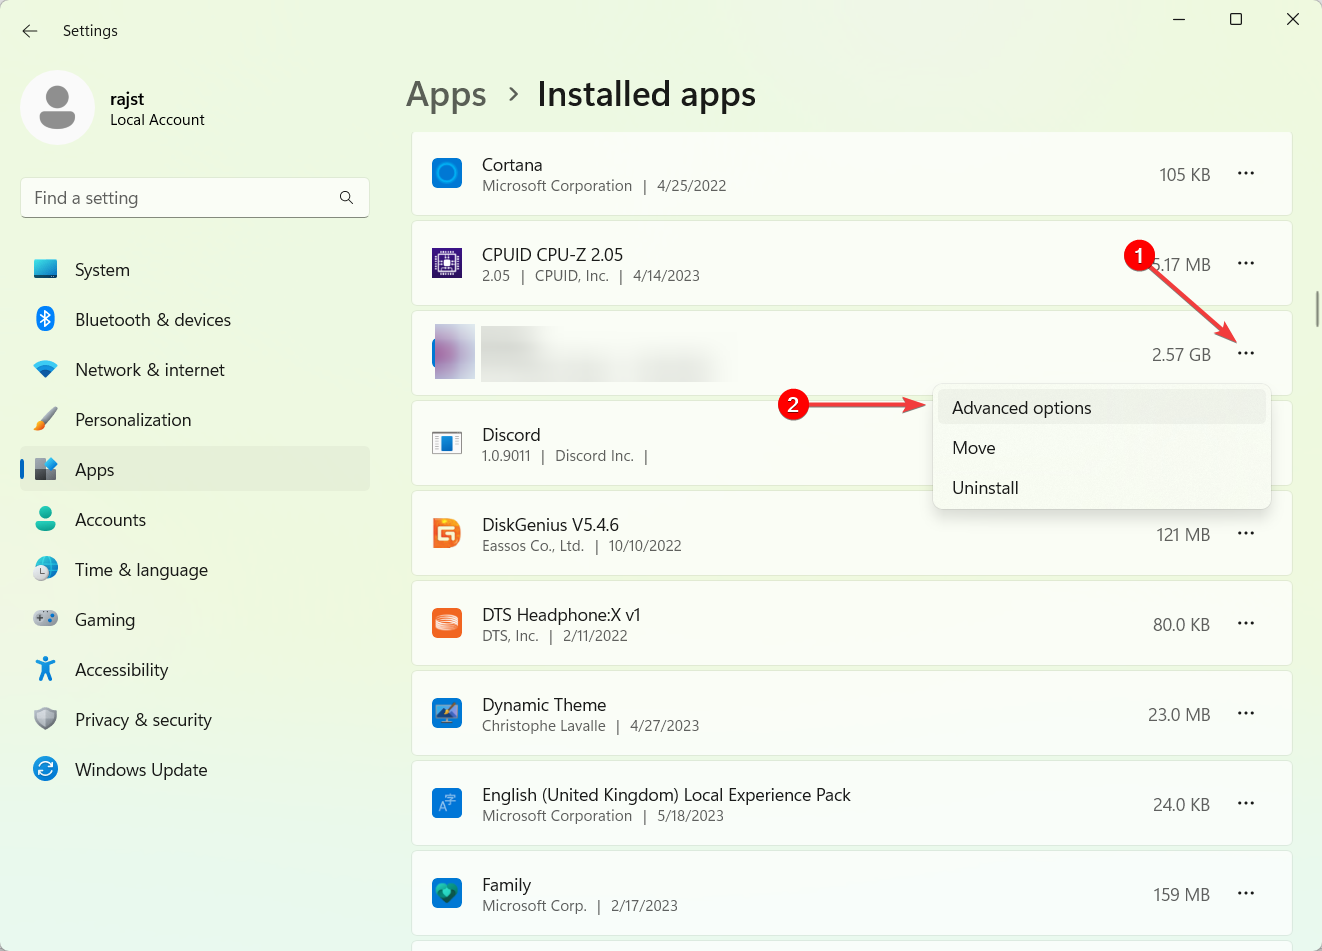Click the CPUID CPU-Z app icon

[x=447, y=264]
